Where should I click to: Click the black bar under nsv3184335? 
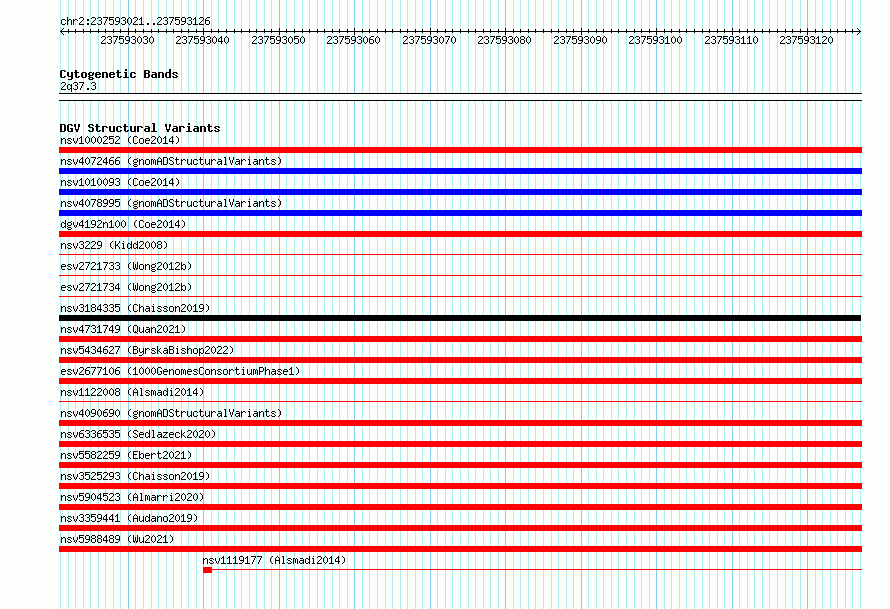pos(460,318)
